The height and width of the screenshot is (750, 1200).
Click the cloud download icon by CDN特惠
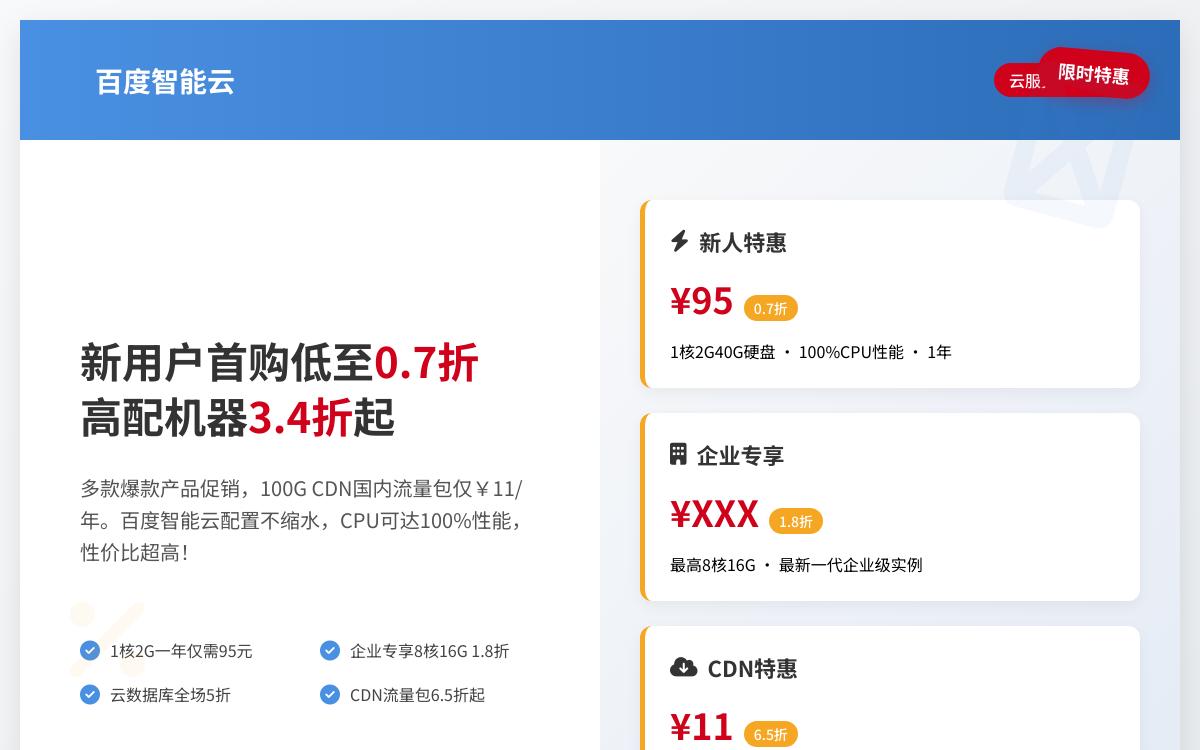click(x=684, y=667)
